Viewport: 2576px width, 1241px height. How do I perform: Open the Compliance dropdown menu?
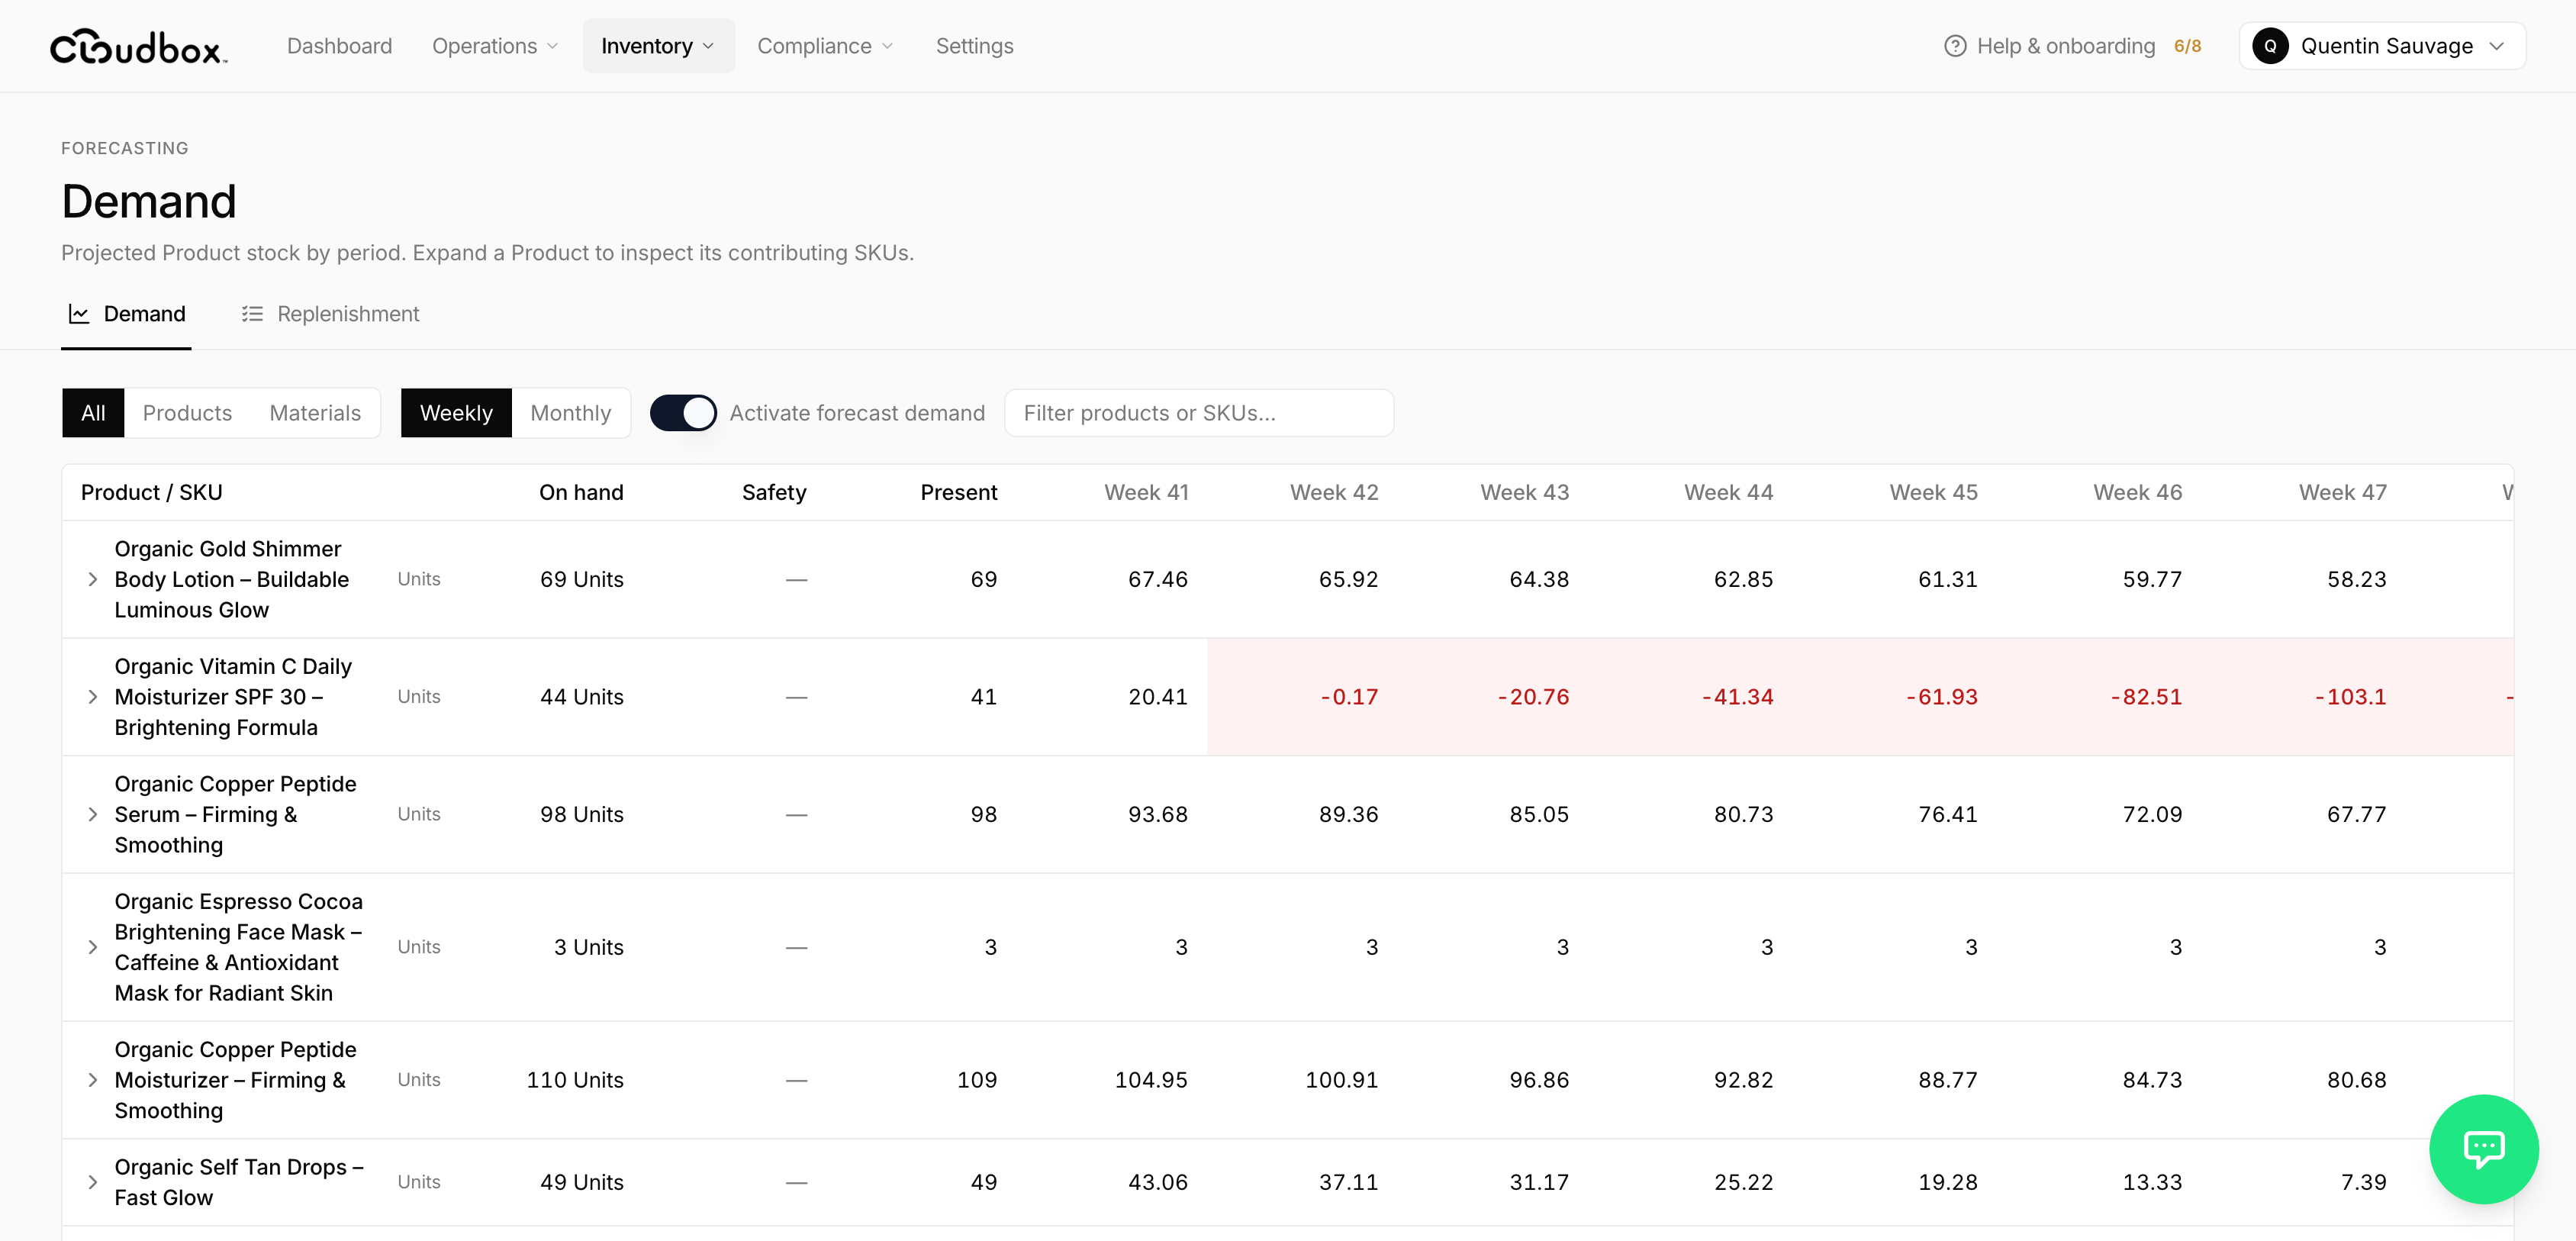tap(825, 46)
